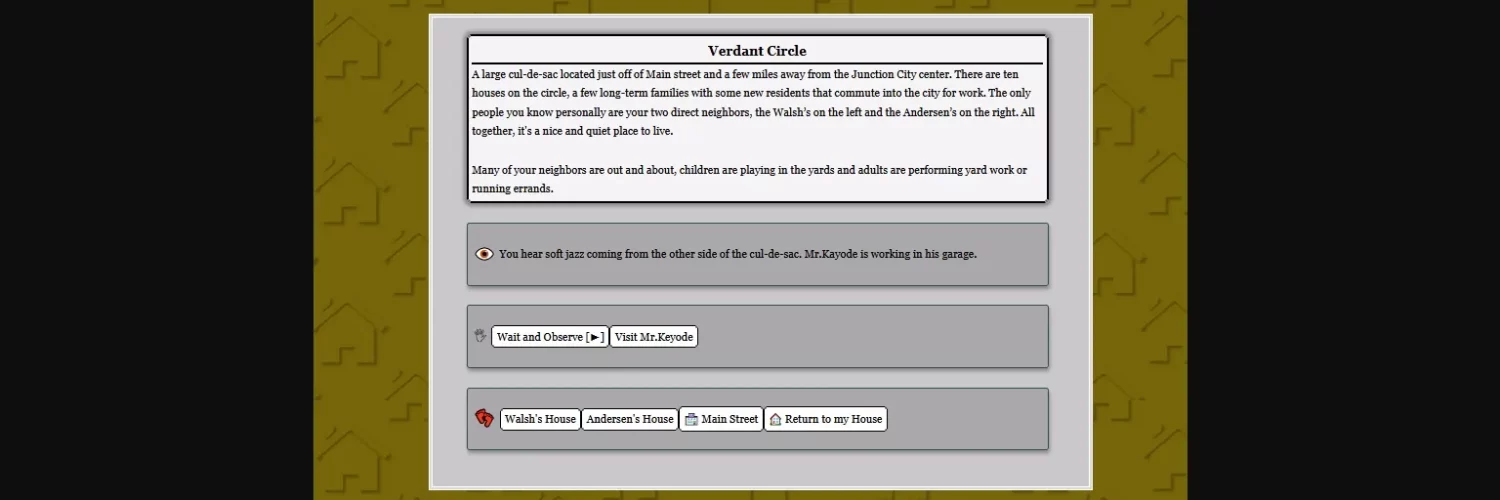The height and width of the screenshot is (500, 1500).
Task: Visit Mr.Keyode in his garage
Action: [x=653, y=337]
